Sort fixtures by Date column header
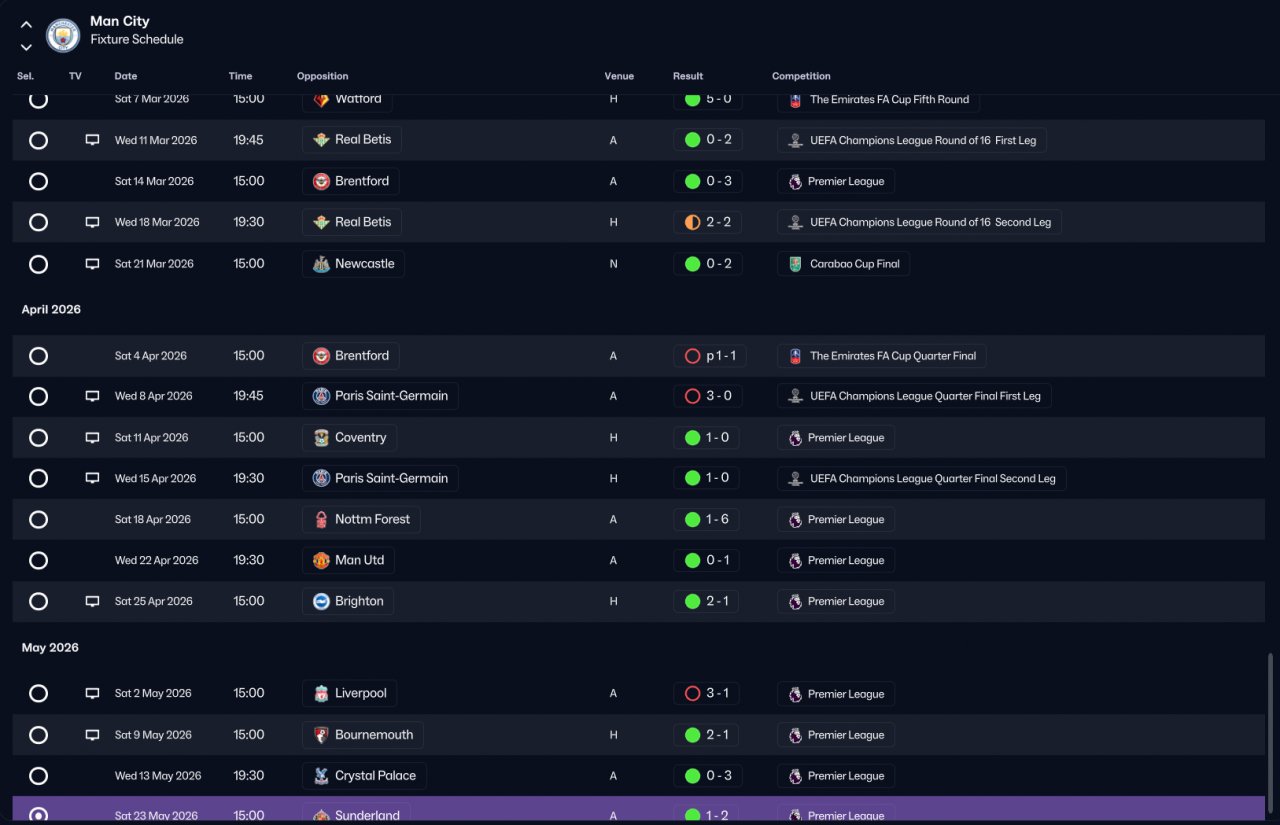 pyautogui.click(x=126, y=76)
